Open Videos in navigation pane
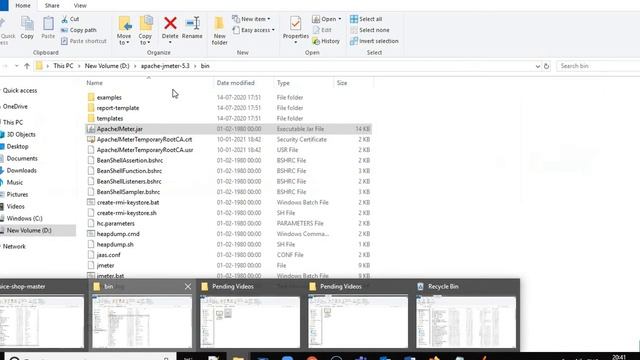Image resolution: width=640 pixels, height=360 pixels. click(16, 207)
